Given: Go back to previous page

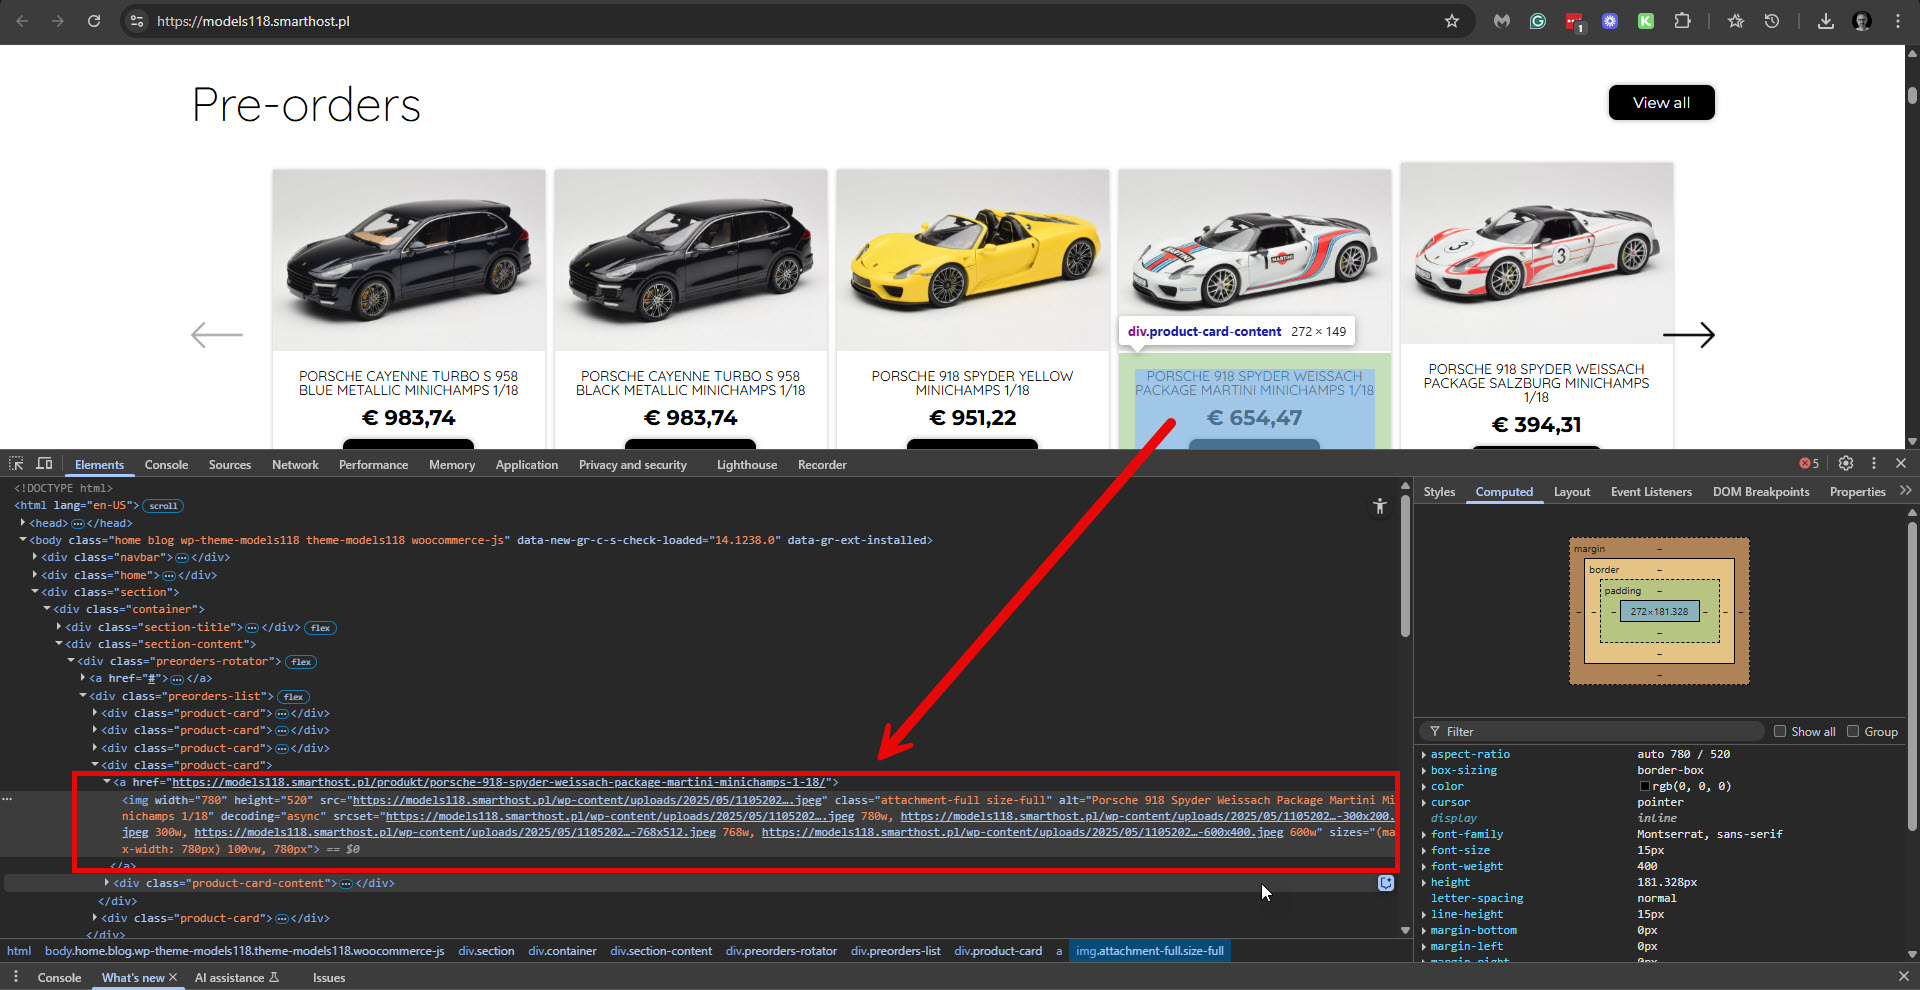Looking at the screenshot, I should [x=22, y=21].
